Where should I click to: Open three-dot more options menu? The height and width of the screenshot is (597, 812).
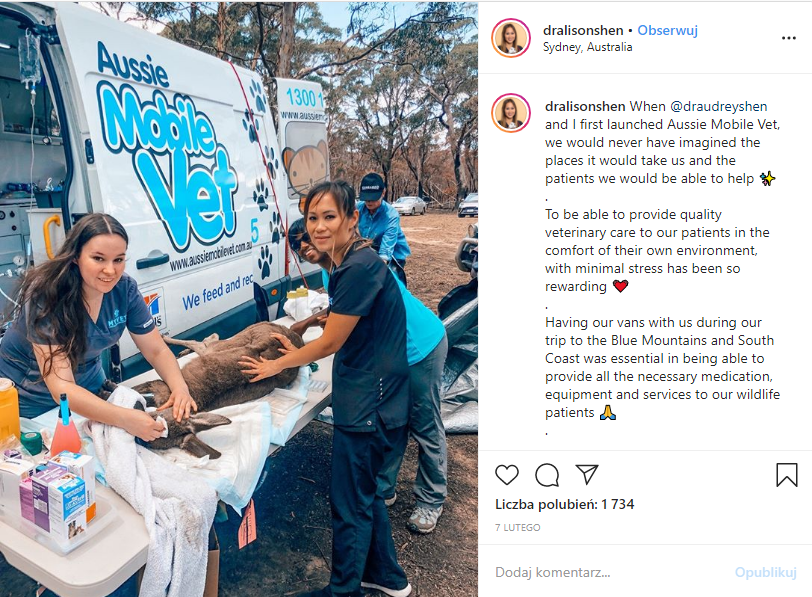pos(788,38)
